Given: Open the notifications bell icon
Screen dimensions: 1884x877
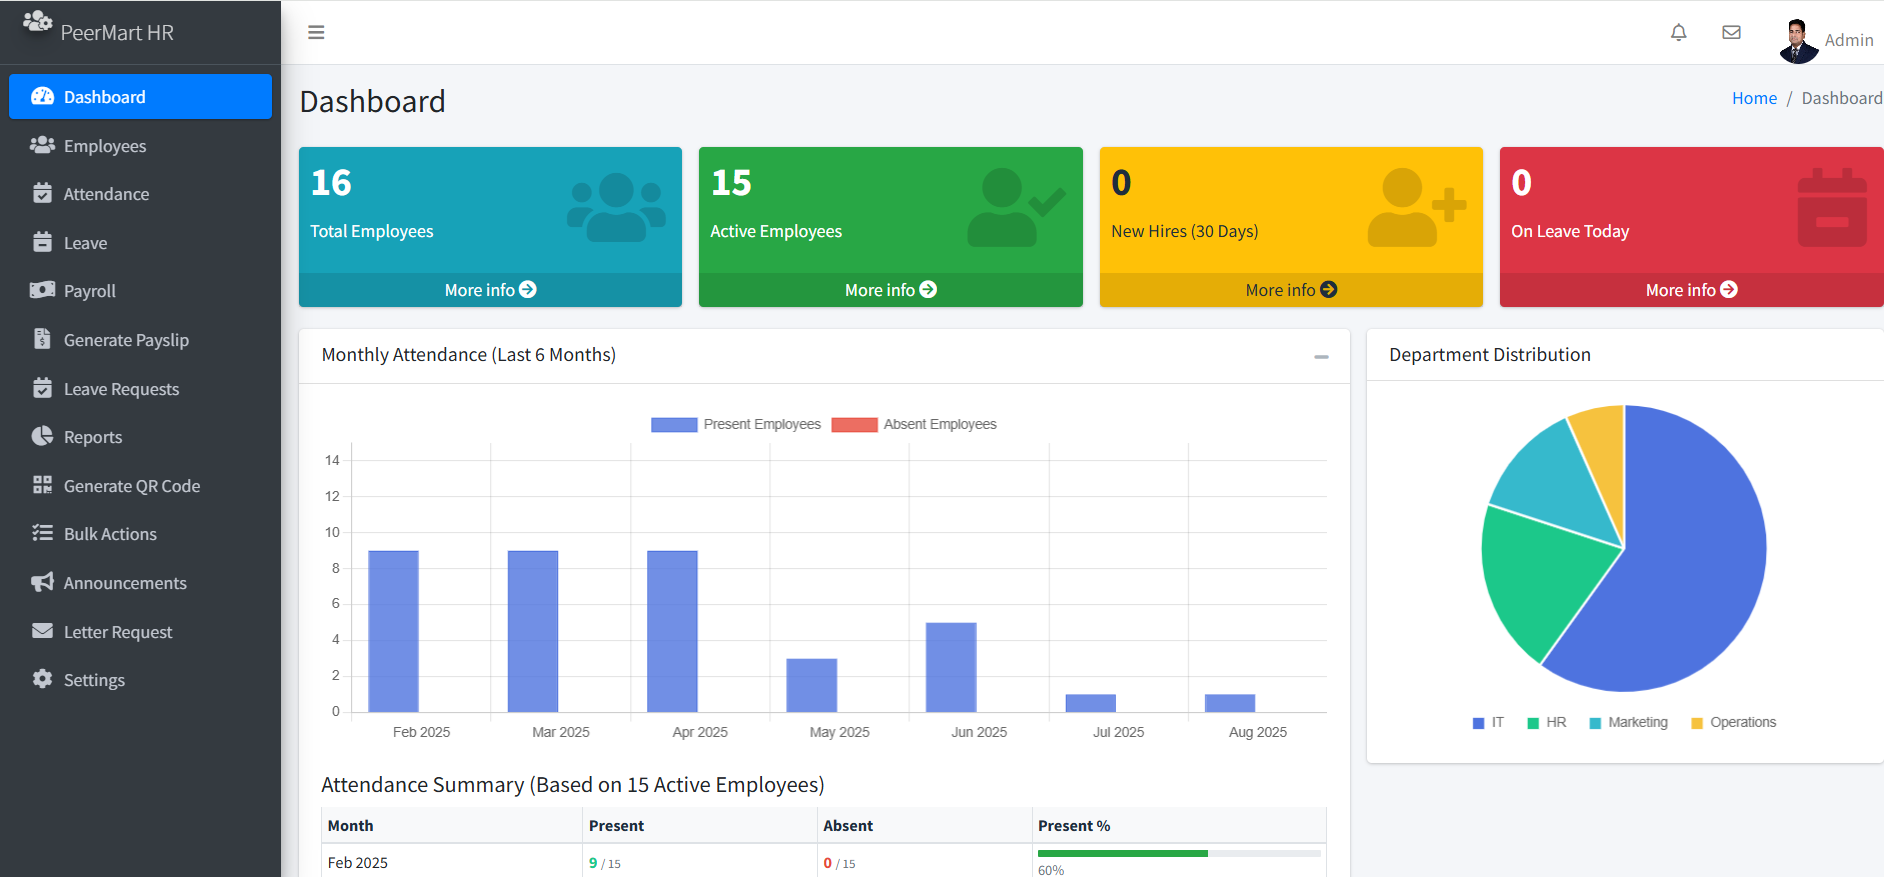Looking at the screenshot, I should (x=1679, y=32).
